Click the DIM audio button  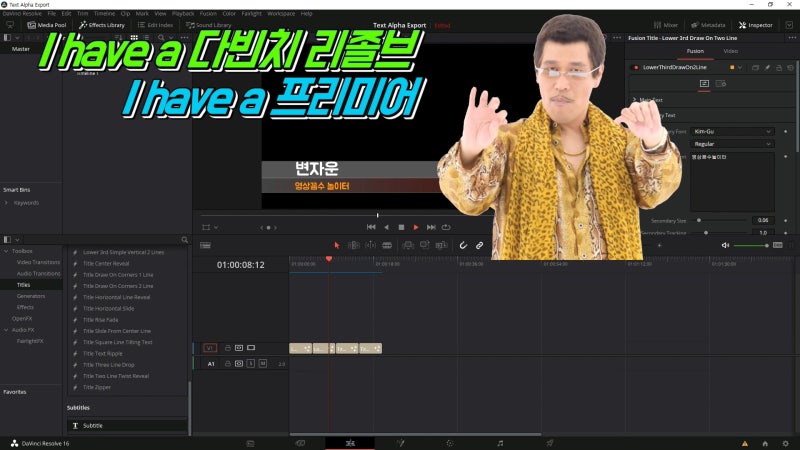point(778,245)
